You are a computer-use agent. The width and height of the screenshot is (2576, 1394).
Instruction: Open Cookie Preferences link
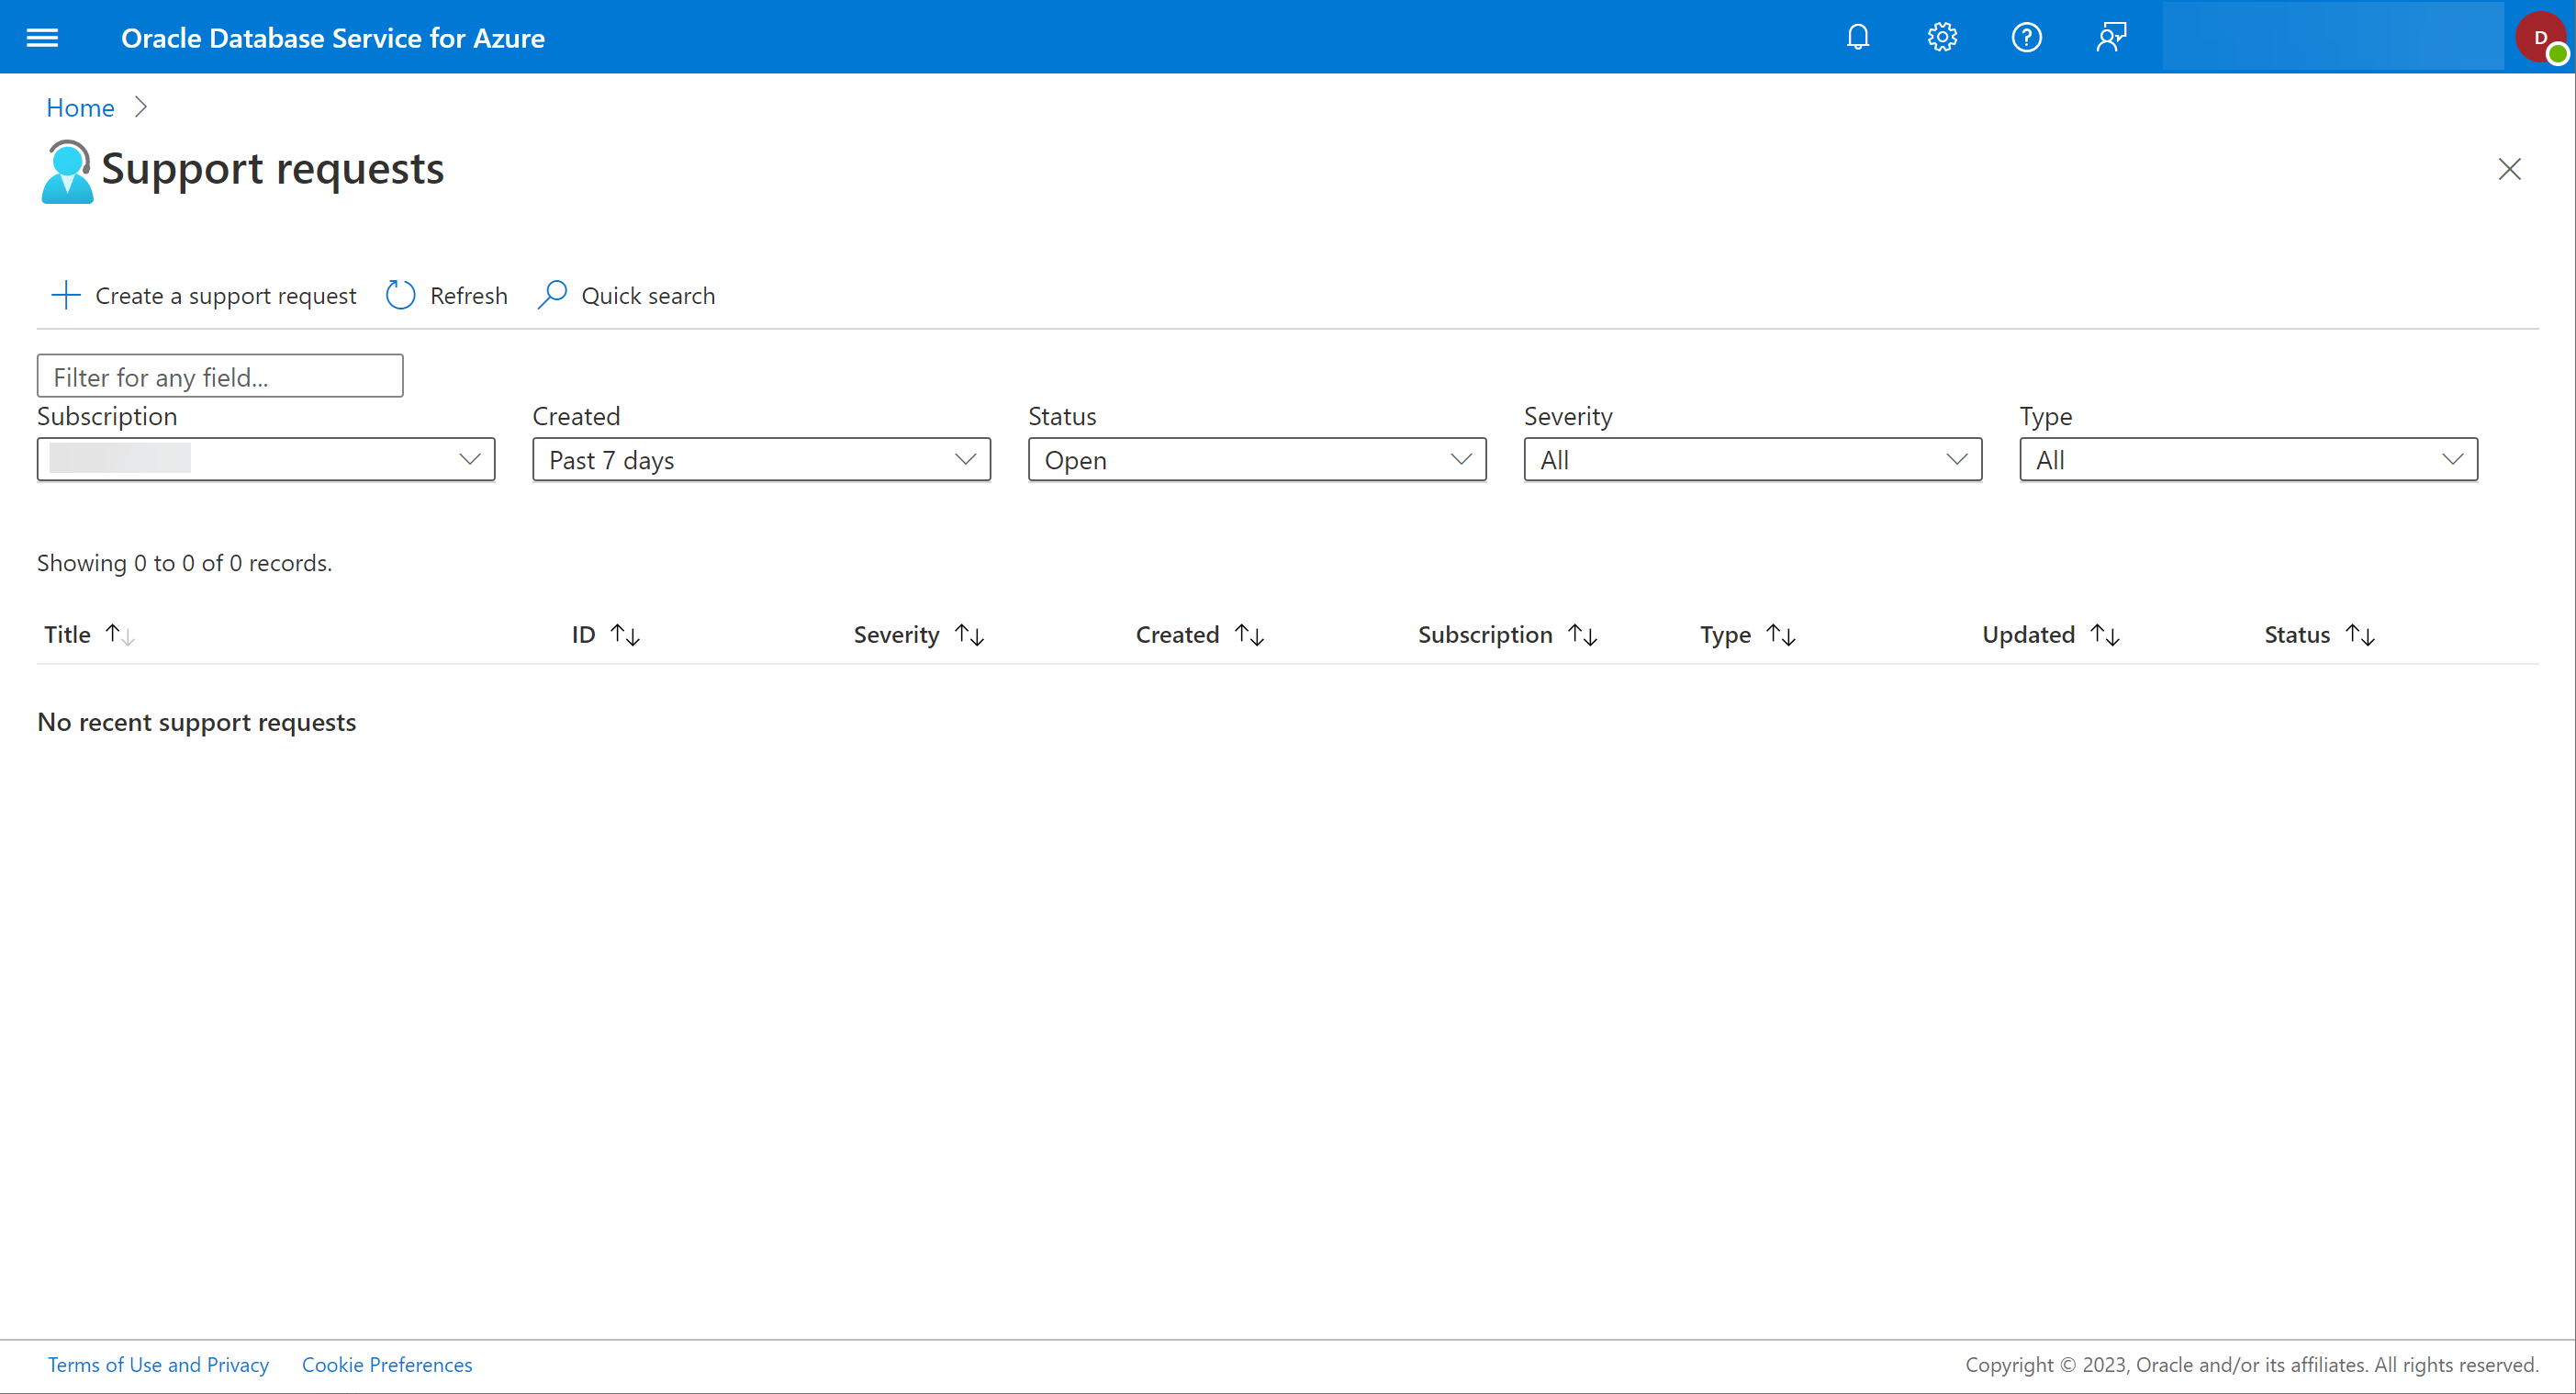[x=387, y=1365]
